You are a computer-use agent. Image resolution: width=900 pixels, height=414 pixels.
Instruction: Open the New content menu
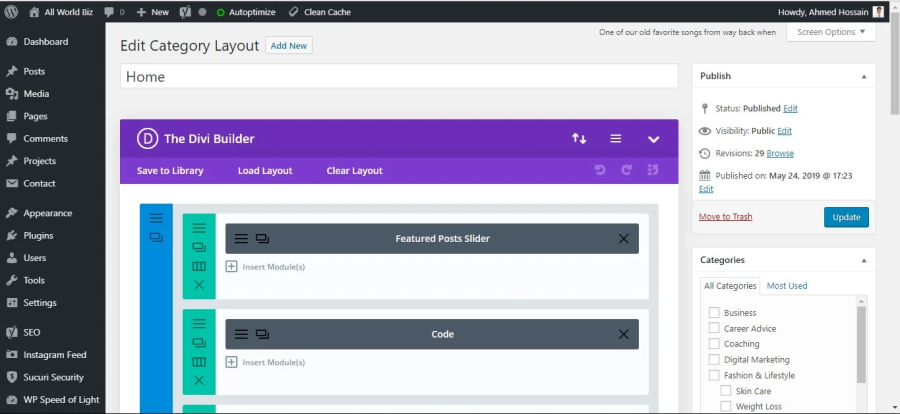[153, 11]
